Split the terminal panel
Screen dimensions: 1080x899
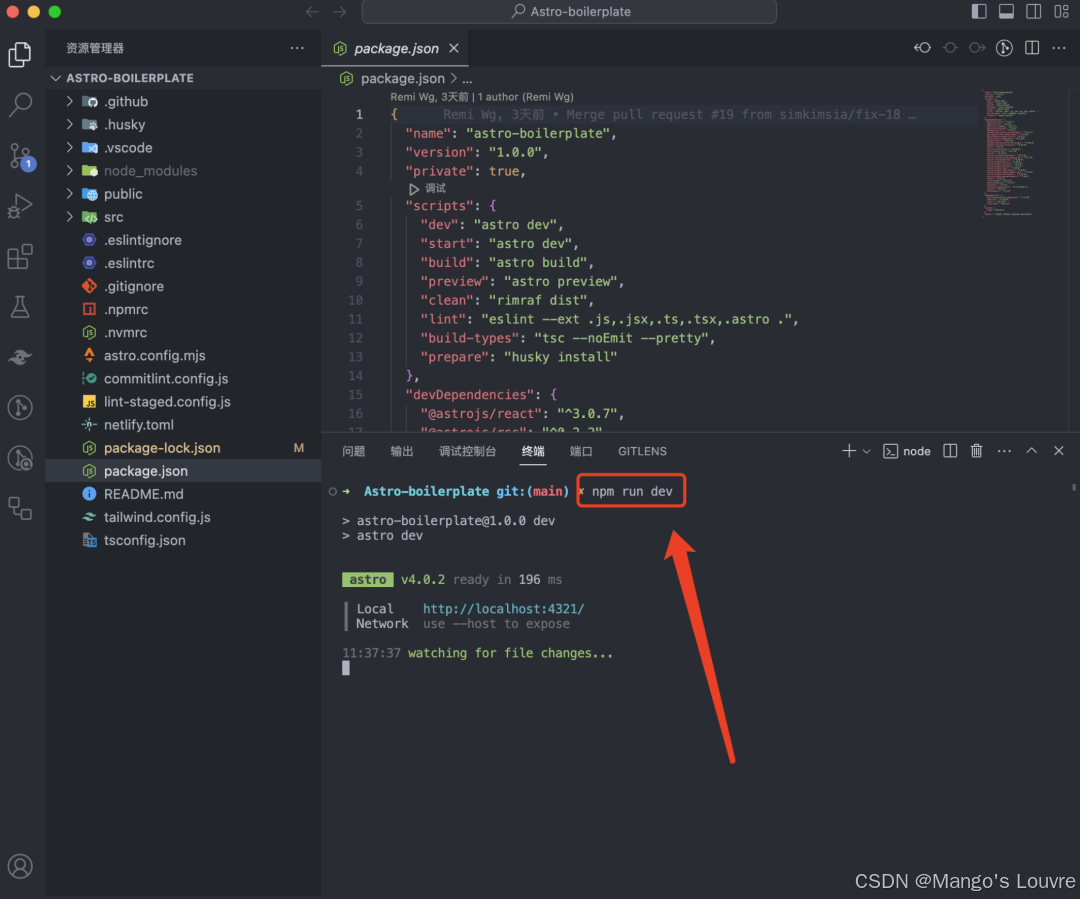point(951,451)
